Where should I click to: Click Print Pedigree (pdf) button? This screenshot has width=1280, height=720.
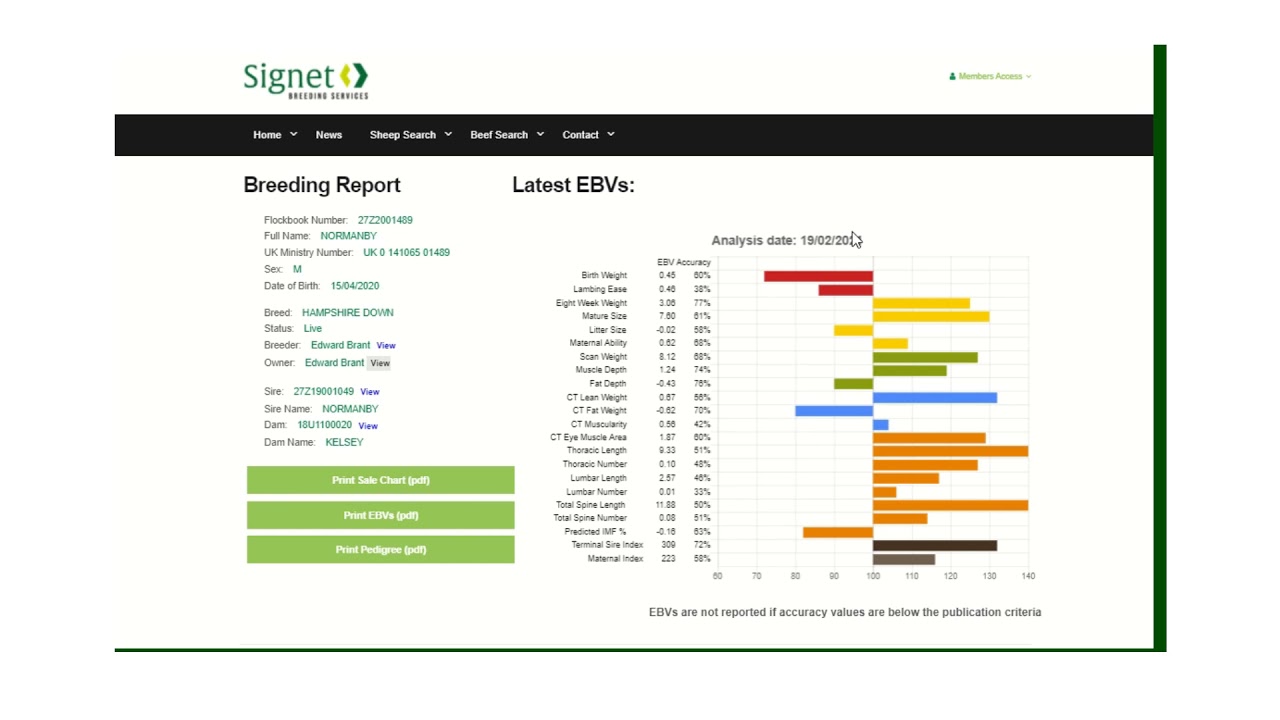(381, 549)
